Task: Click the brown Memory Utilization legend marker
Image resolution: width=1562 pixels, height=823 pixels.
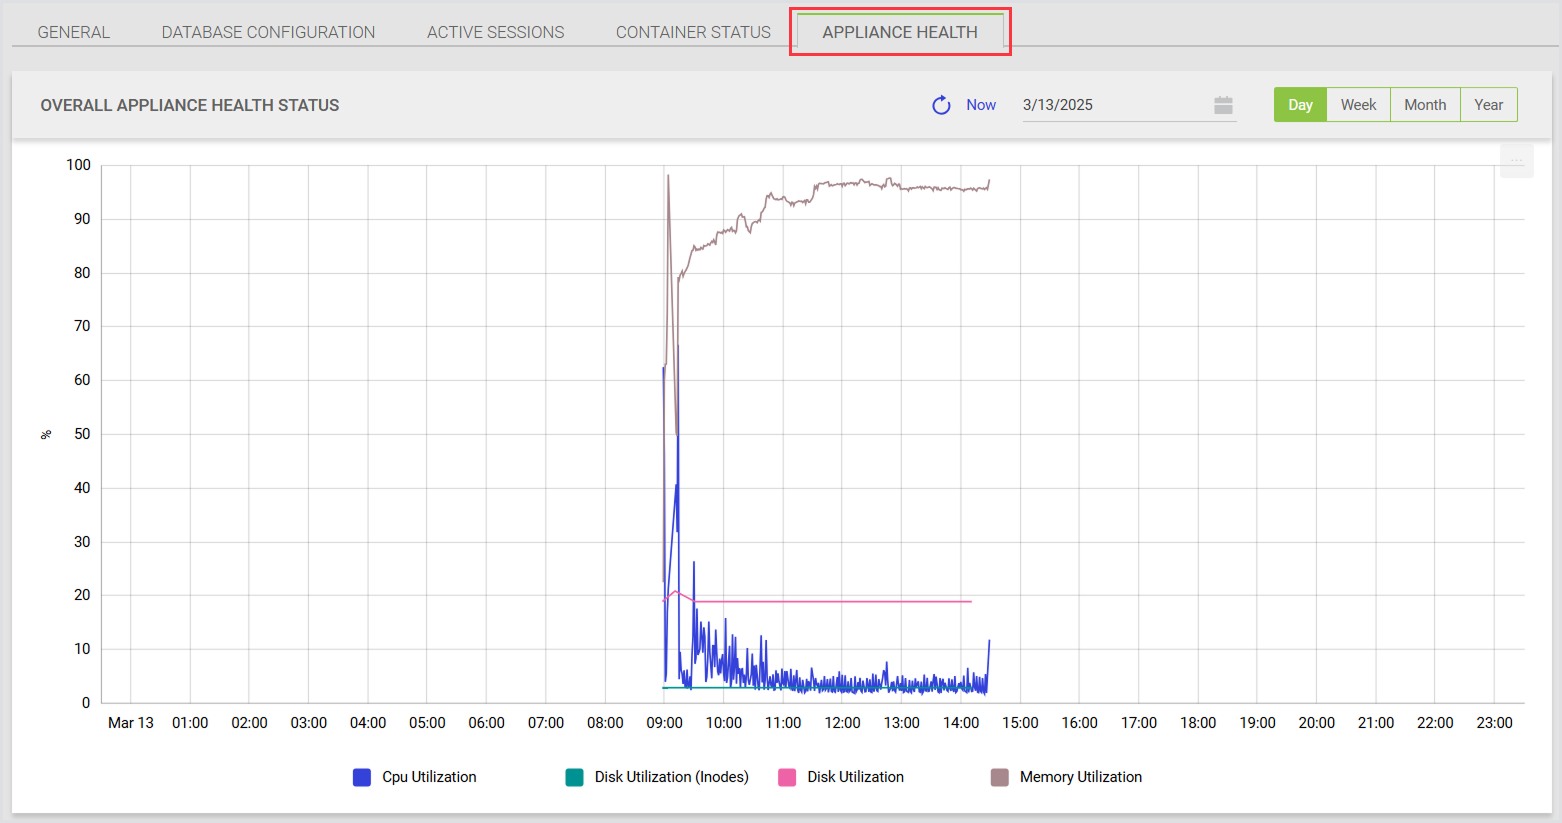Action: (999, 778)
